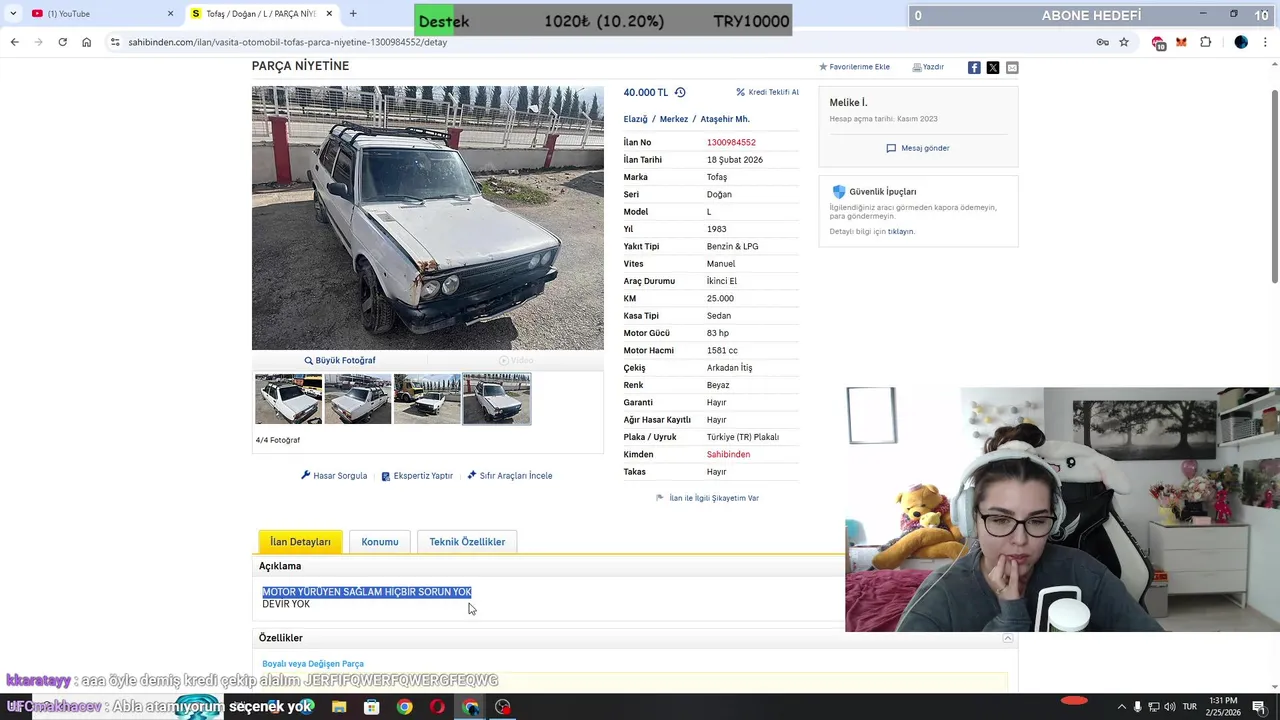Print the listing with Yazdır
Screen dimensions: 1280x720
tap(928, 67)
